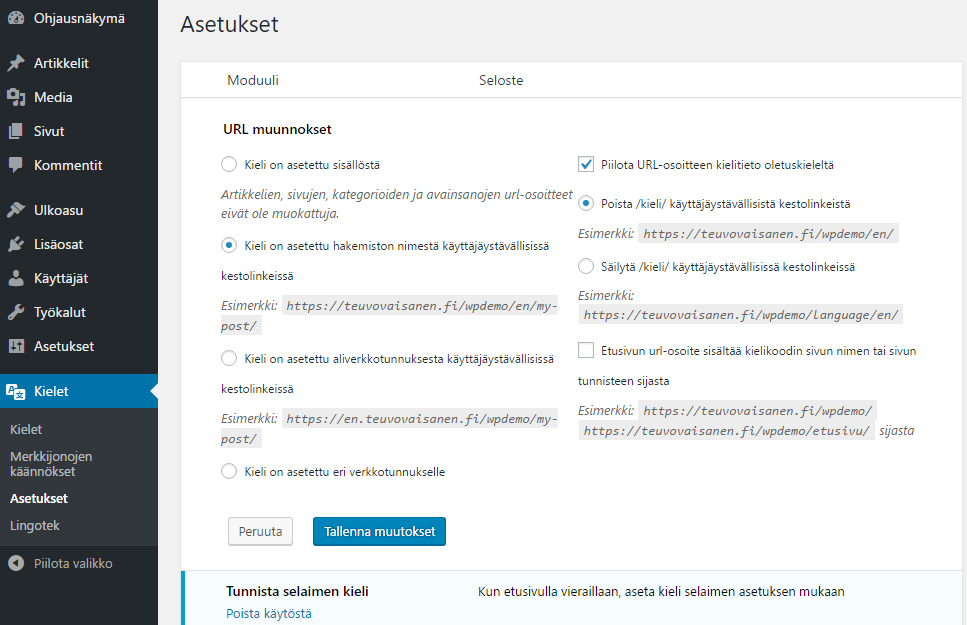
Task: Go to the Kommentit menu label
Action: point(68,165)
